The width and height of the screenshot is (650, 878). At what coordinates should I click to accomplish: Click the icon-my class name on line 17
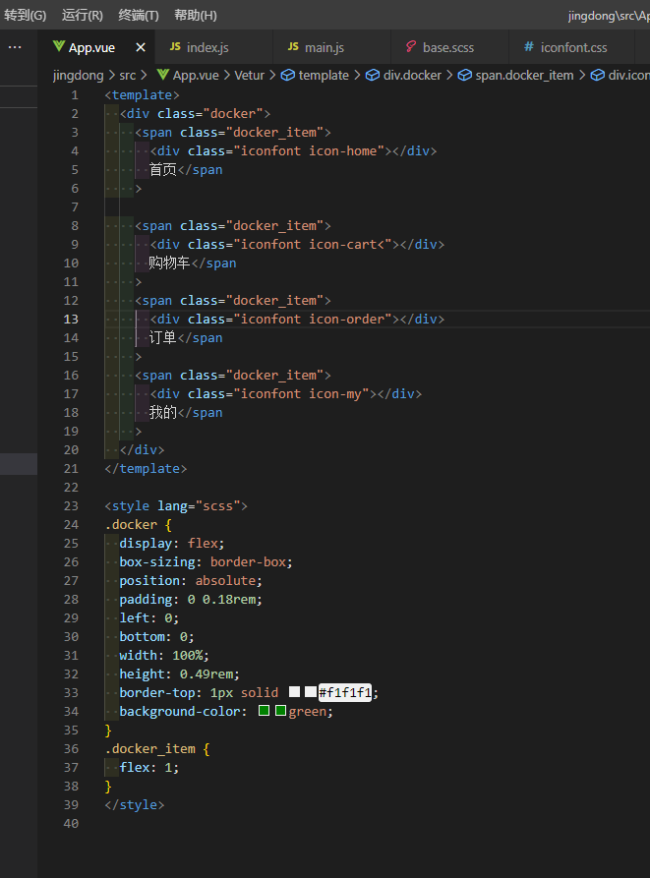(335, 394)
